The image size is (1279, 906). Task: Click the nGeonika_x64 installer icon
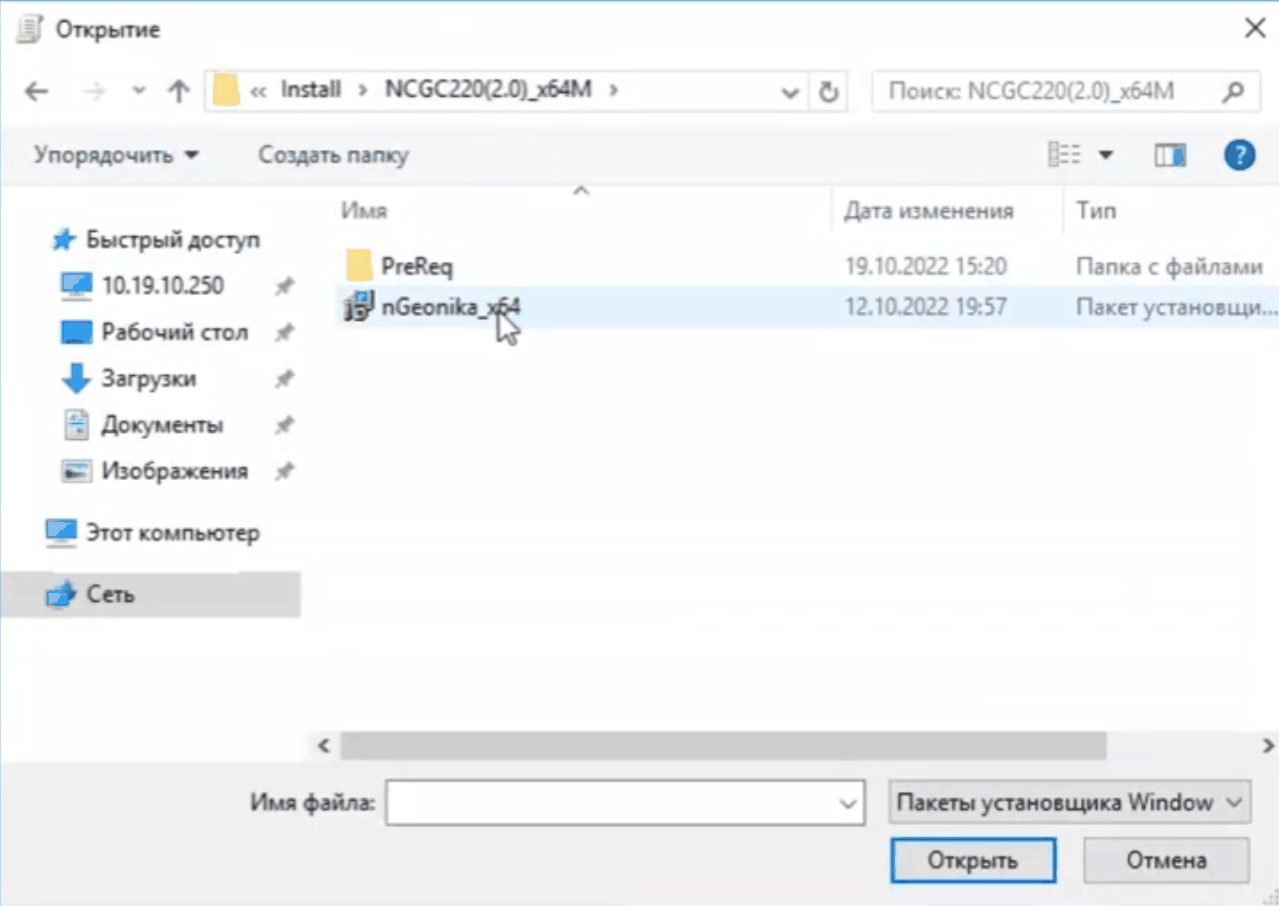coord(359,308)
